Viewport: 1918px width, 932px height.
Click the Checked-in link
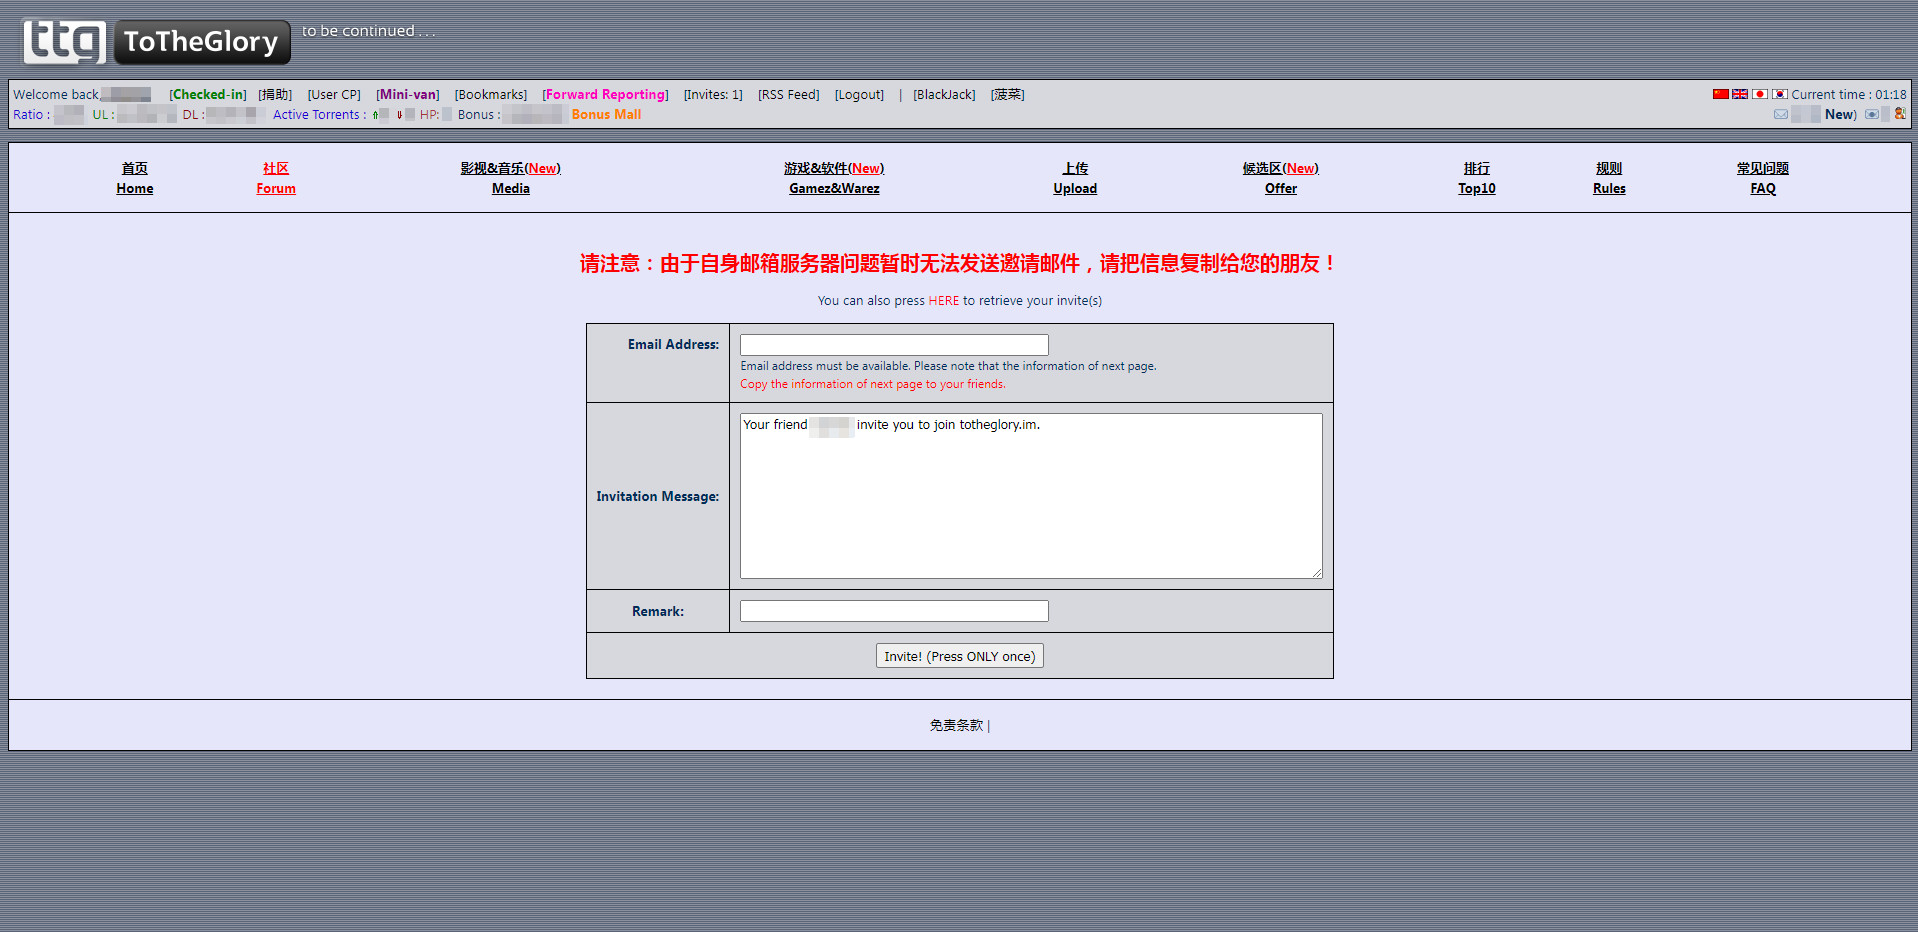(x=208, y=95)
